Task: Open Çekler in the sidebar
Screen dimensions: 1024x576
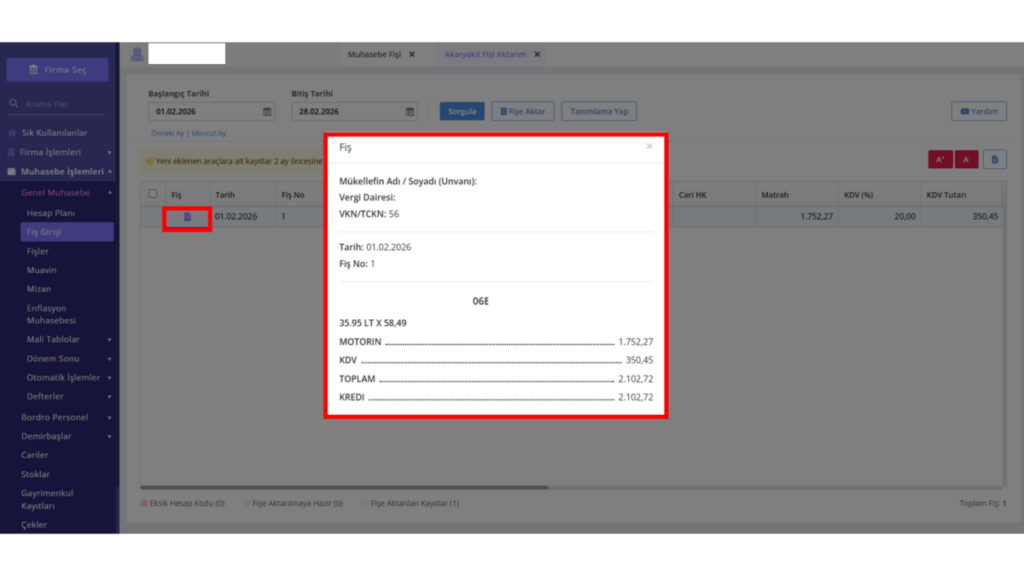Action: point(34,524)
